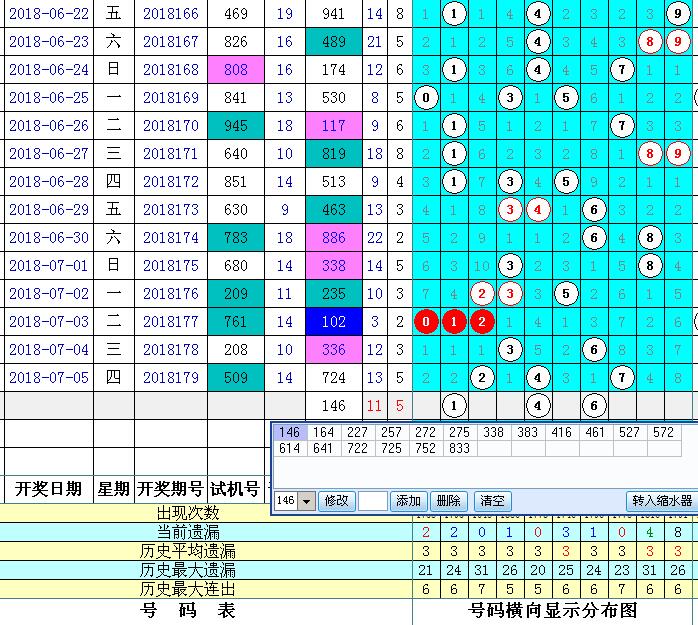Click the red circled 9 in row 2018171
The image size is (698, 625).
point(678,154)
